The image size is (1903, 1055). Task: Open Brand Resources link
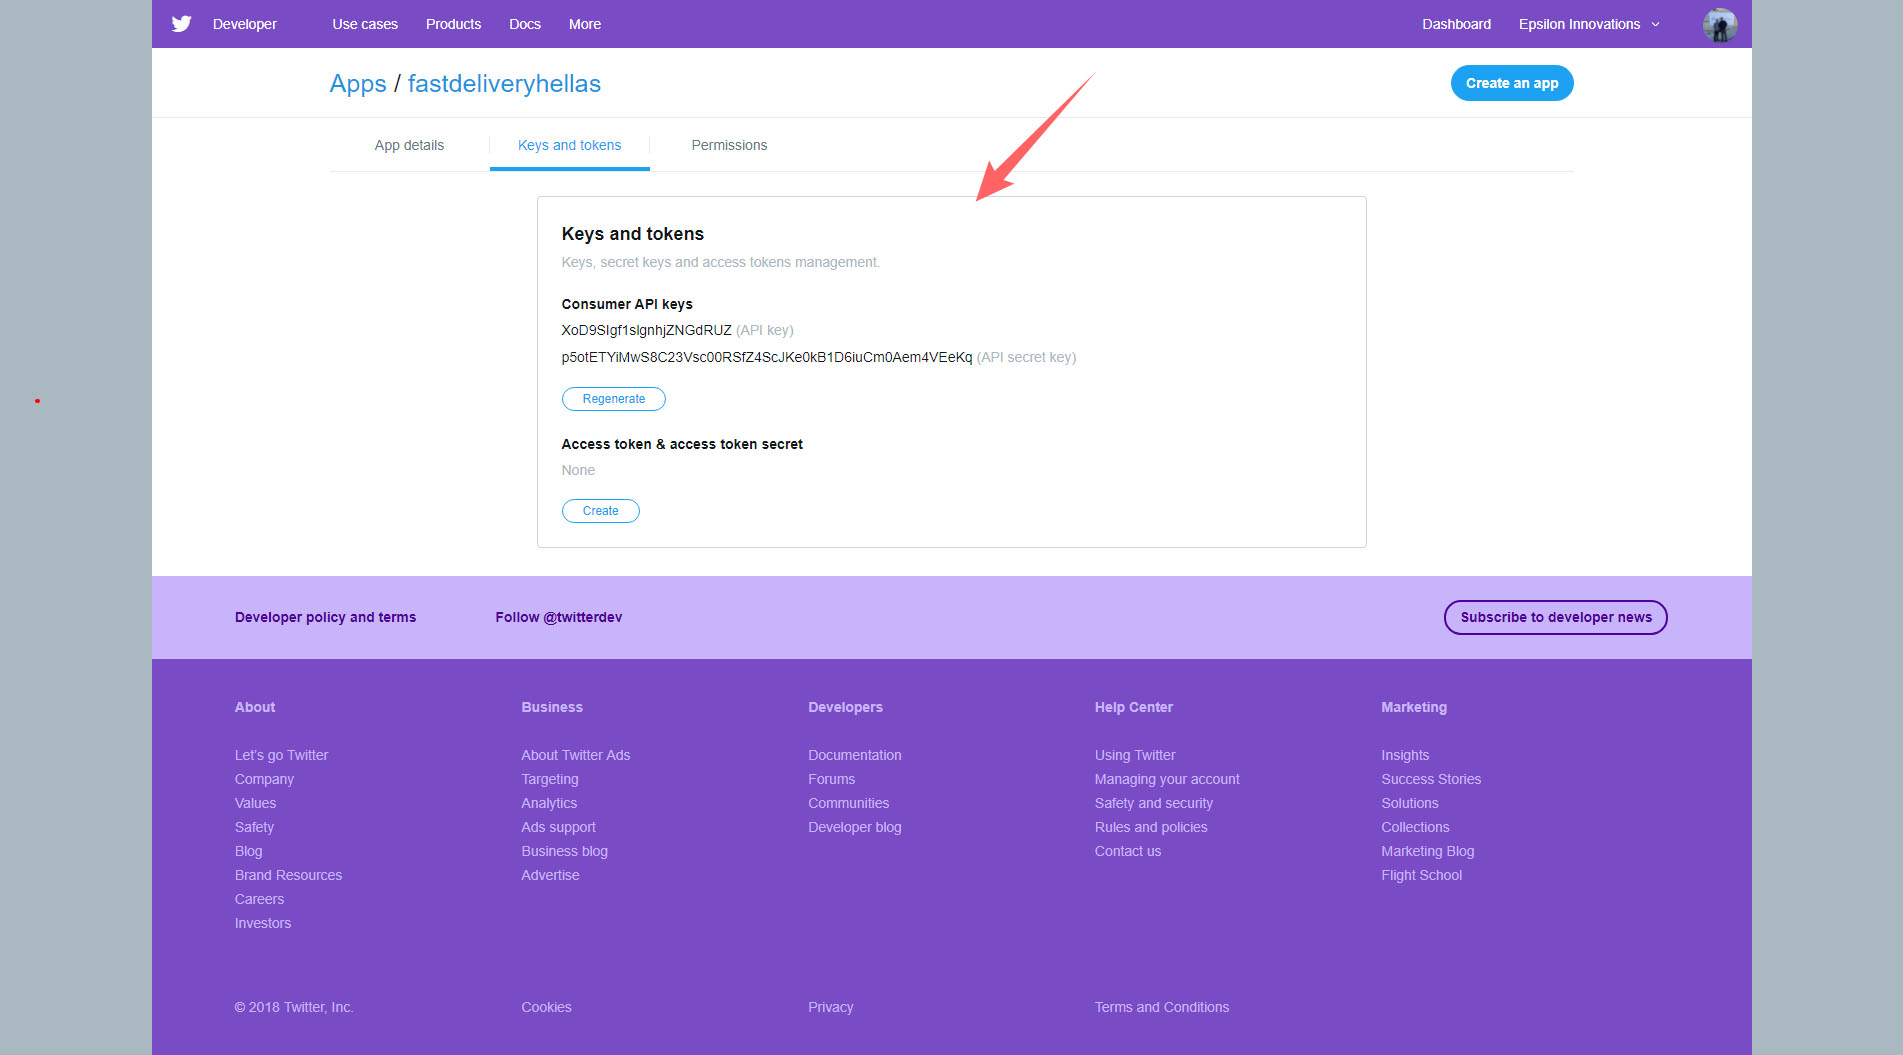click(x=288, y=875)
